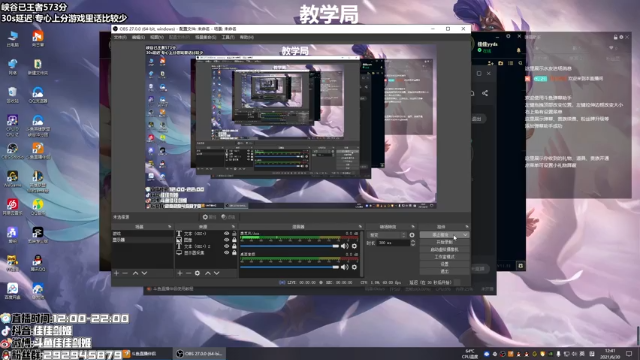
Task: Mute the 麦克风/Aux speaker icon
Action: coord(345,246)
